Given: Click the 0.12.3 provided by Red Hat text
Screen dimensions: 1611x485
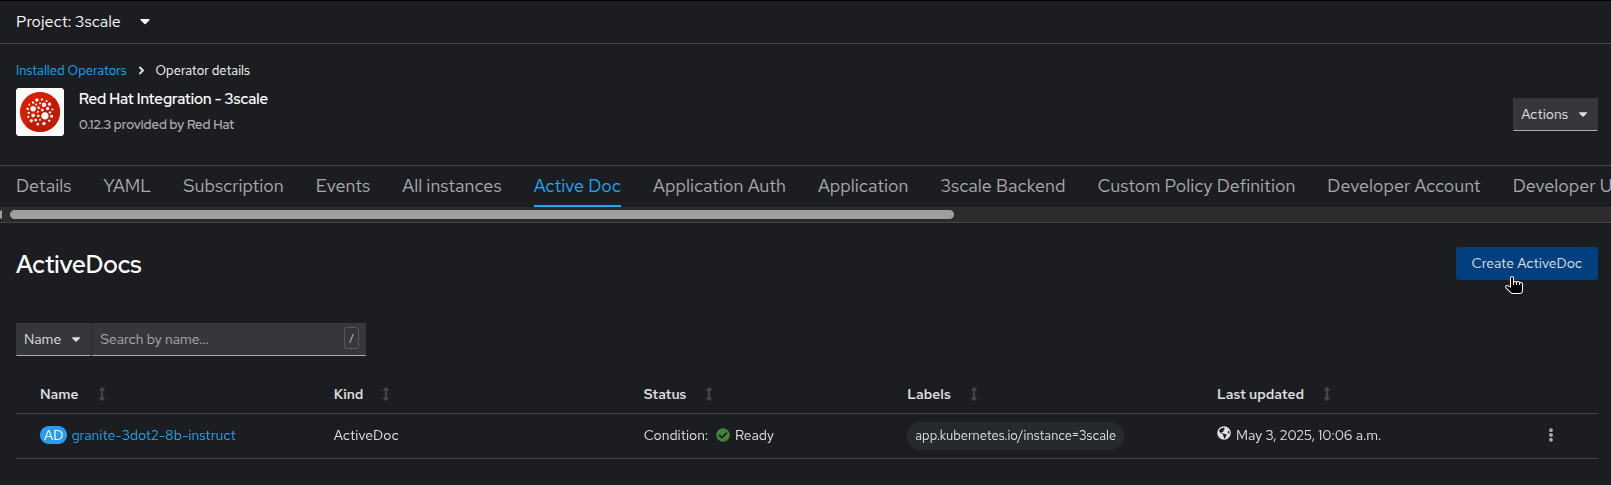Looking at the screenshot, I should 157,125.
